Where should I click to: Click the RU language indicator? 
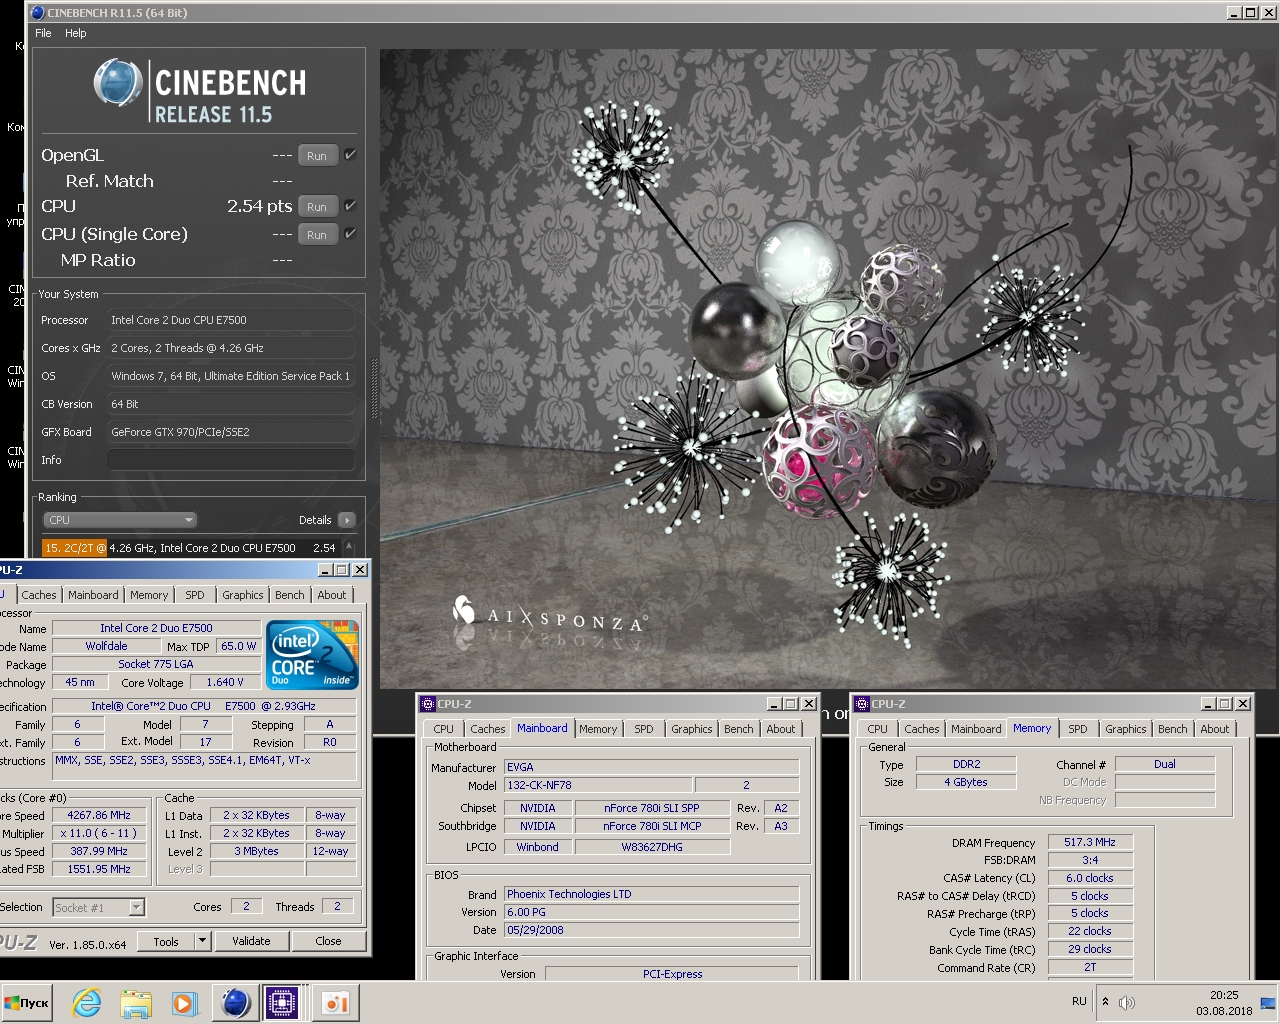coord(1079,1001)
